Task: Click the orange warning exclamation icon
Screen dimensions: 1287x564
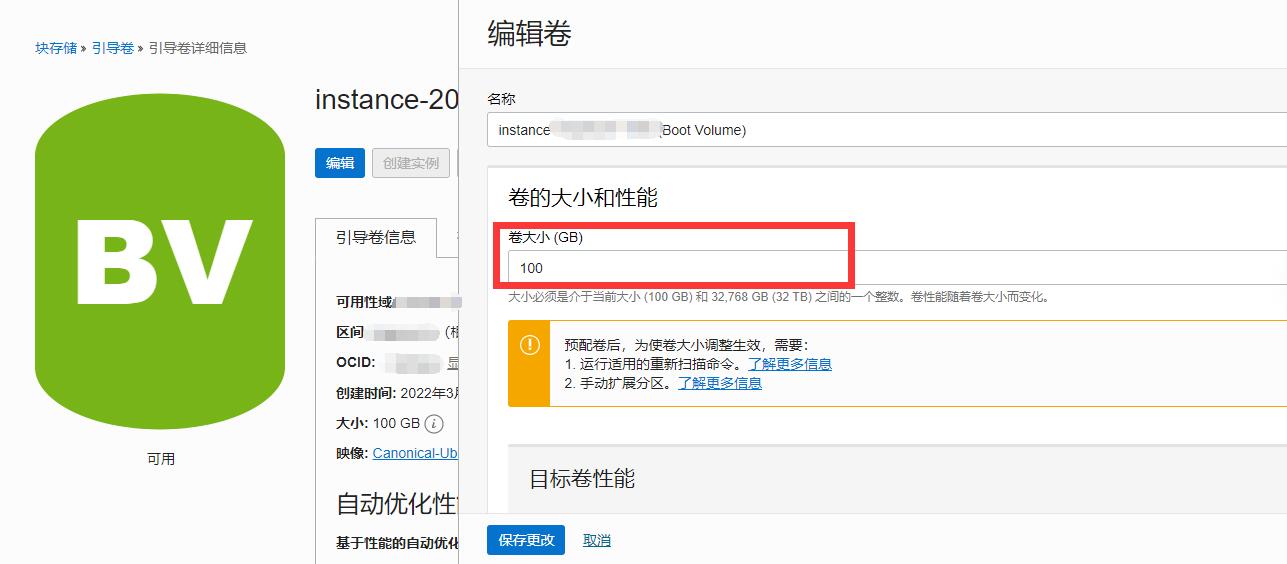Action: [529, 346]
